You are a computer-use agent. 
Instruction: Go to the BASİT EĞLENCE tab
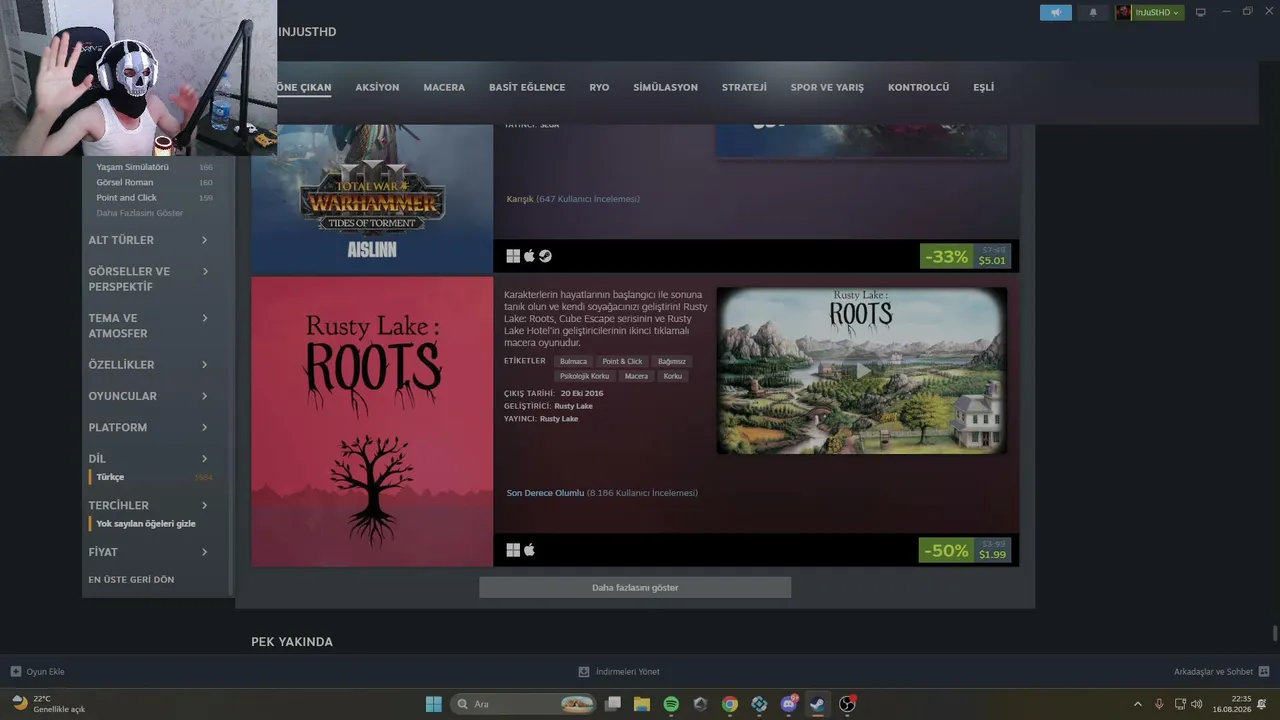pyautogui.click(x=527, y=87)
